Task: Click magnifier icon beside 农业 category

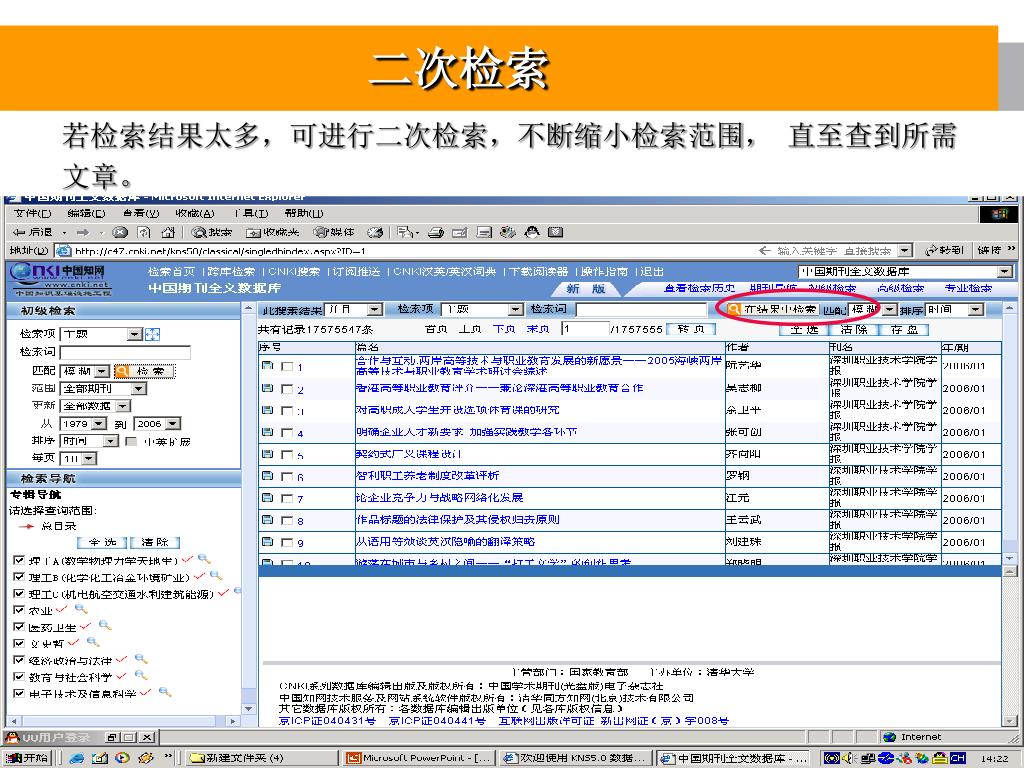Action: pos(81,609)
